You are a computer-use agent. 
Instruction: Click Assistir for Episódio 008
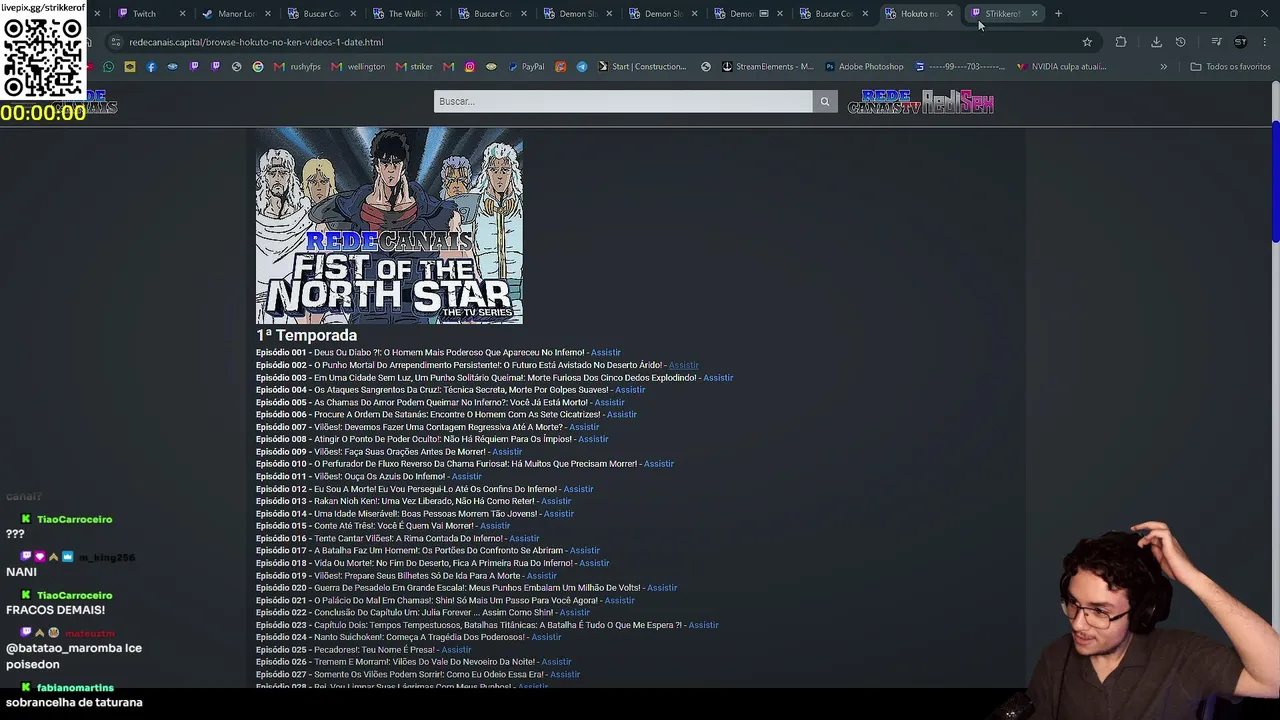click(593, 440)
